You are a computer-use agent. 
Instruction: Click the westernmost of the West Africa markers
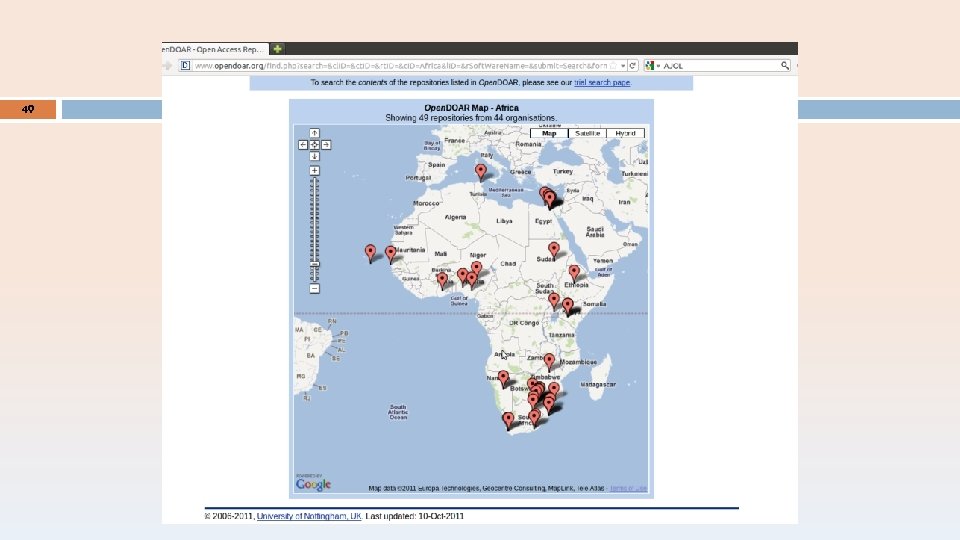[x=442, y=280]
